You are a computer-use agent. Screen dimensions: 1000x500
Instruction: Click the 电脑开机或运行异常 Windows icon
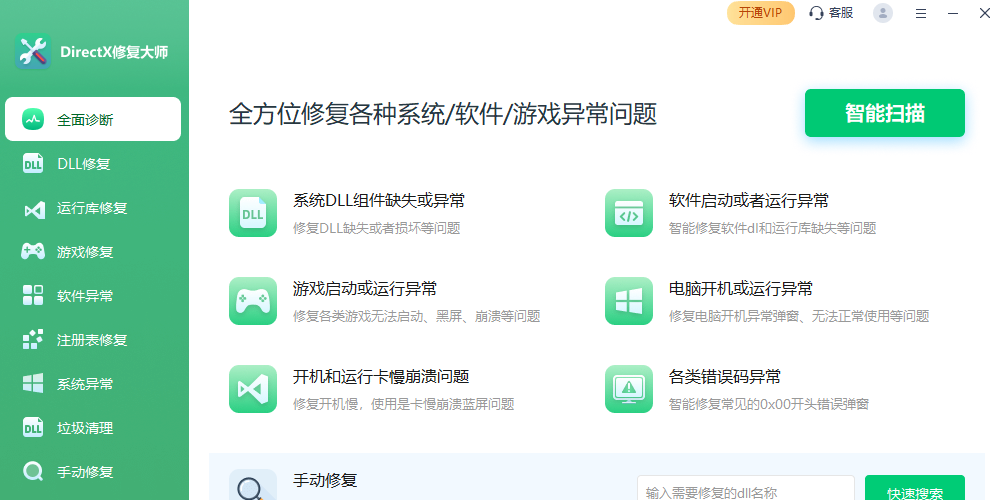click(x=628, y=301)
